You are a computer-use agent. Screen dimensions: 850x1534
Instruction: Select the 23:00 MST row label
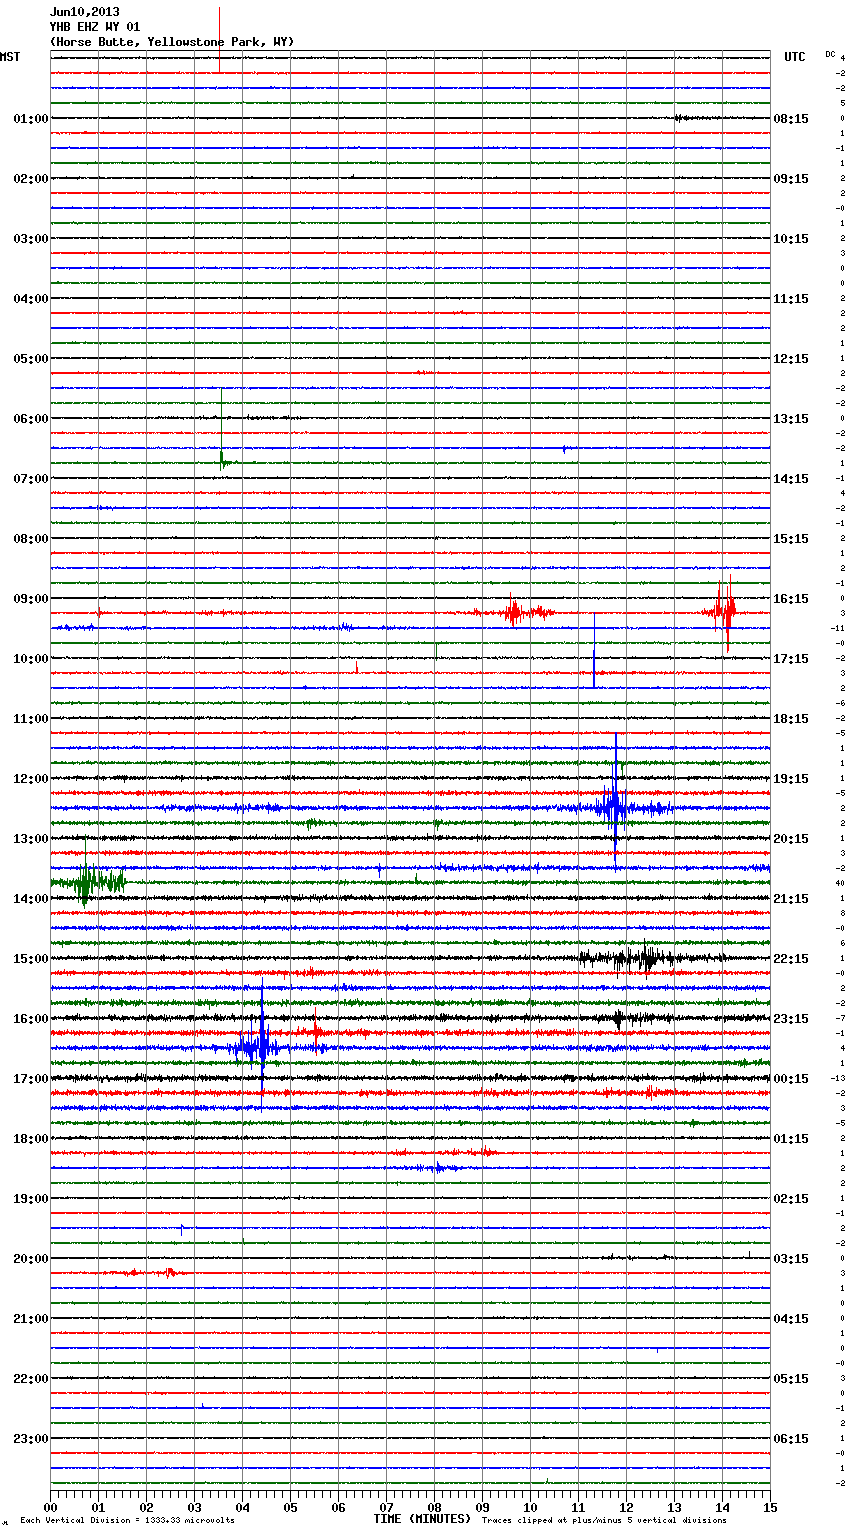pos(30,1439)
